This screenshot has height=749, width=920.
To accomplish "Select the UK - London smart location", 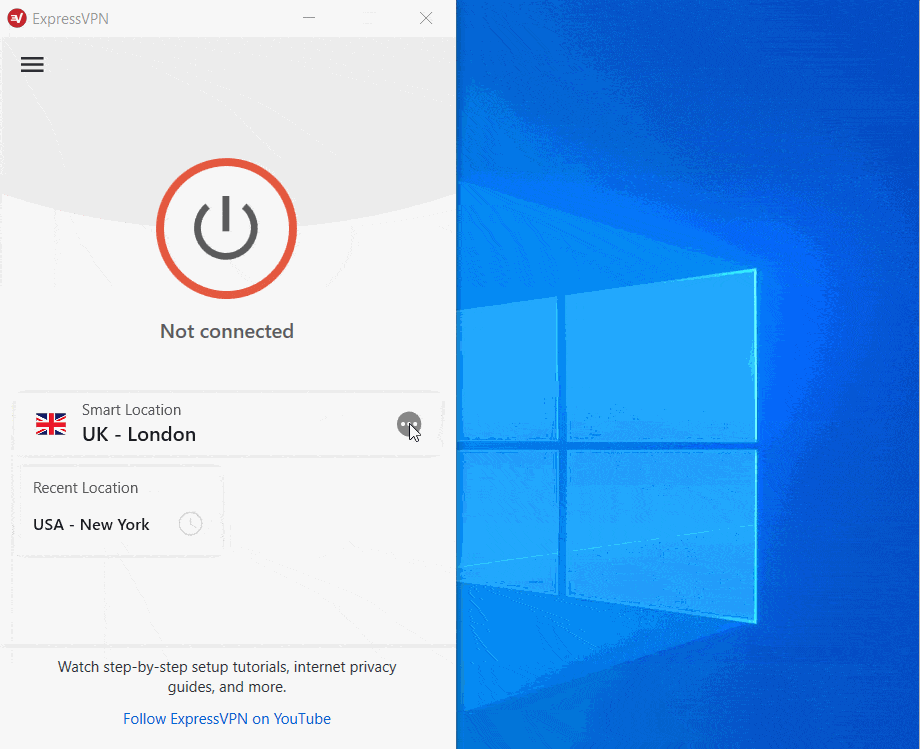I will tap(229, 423).
